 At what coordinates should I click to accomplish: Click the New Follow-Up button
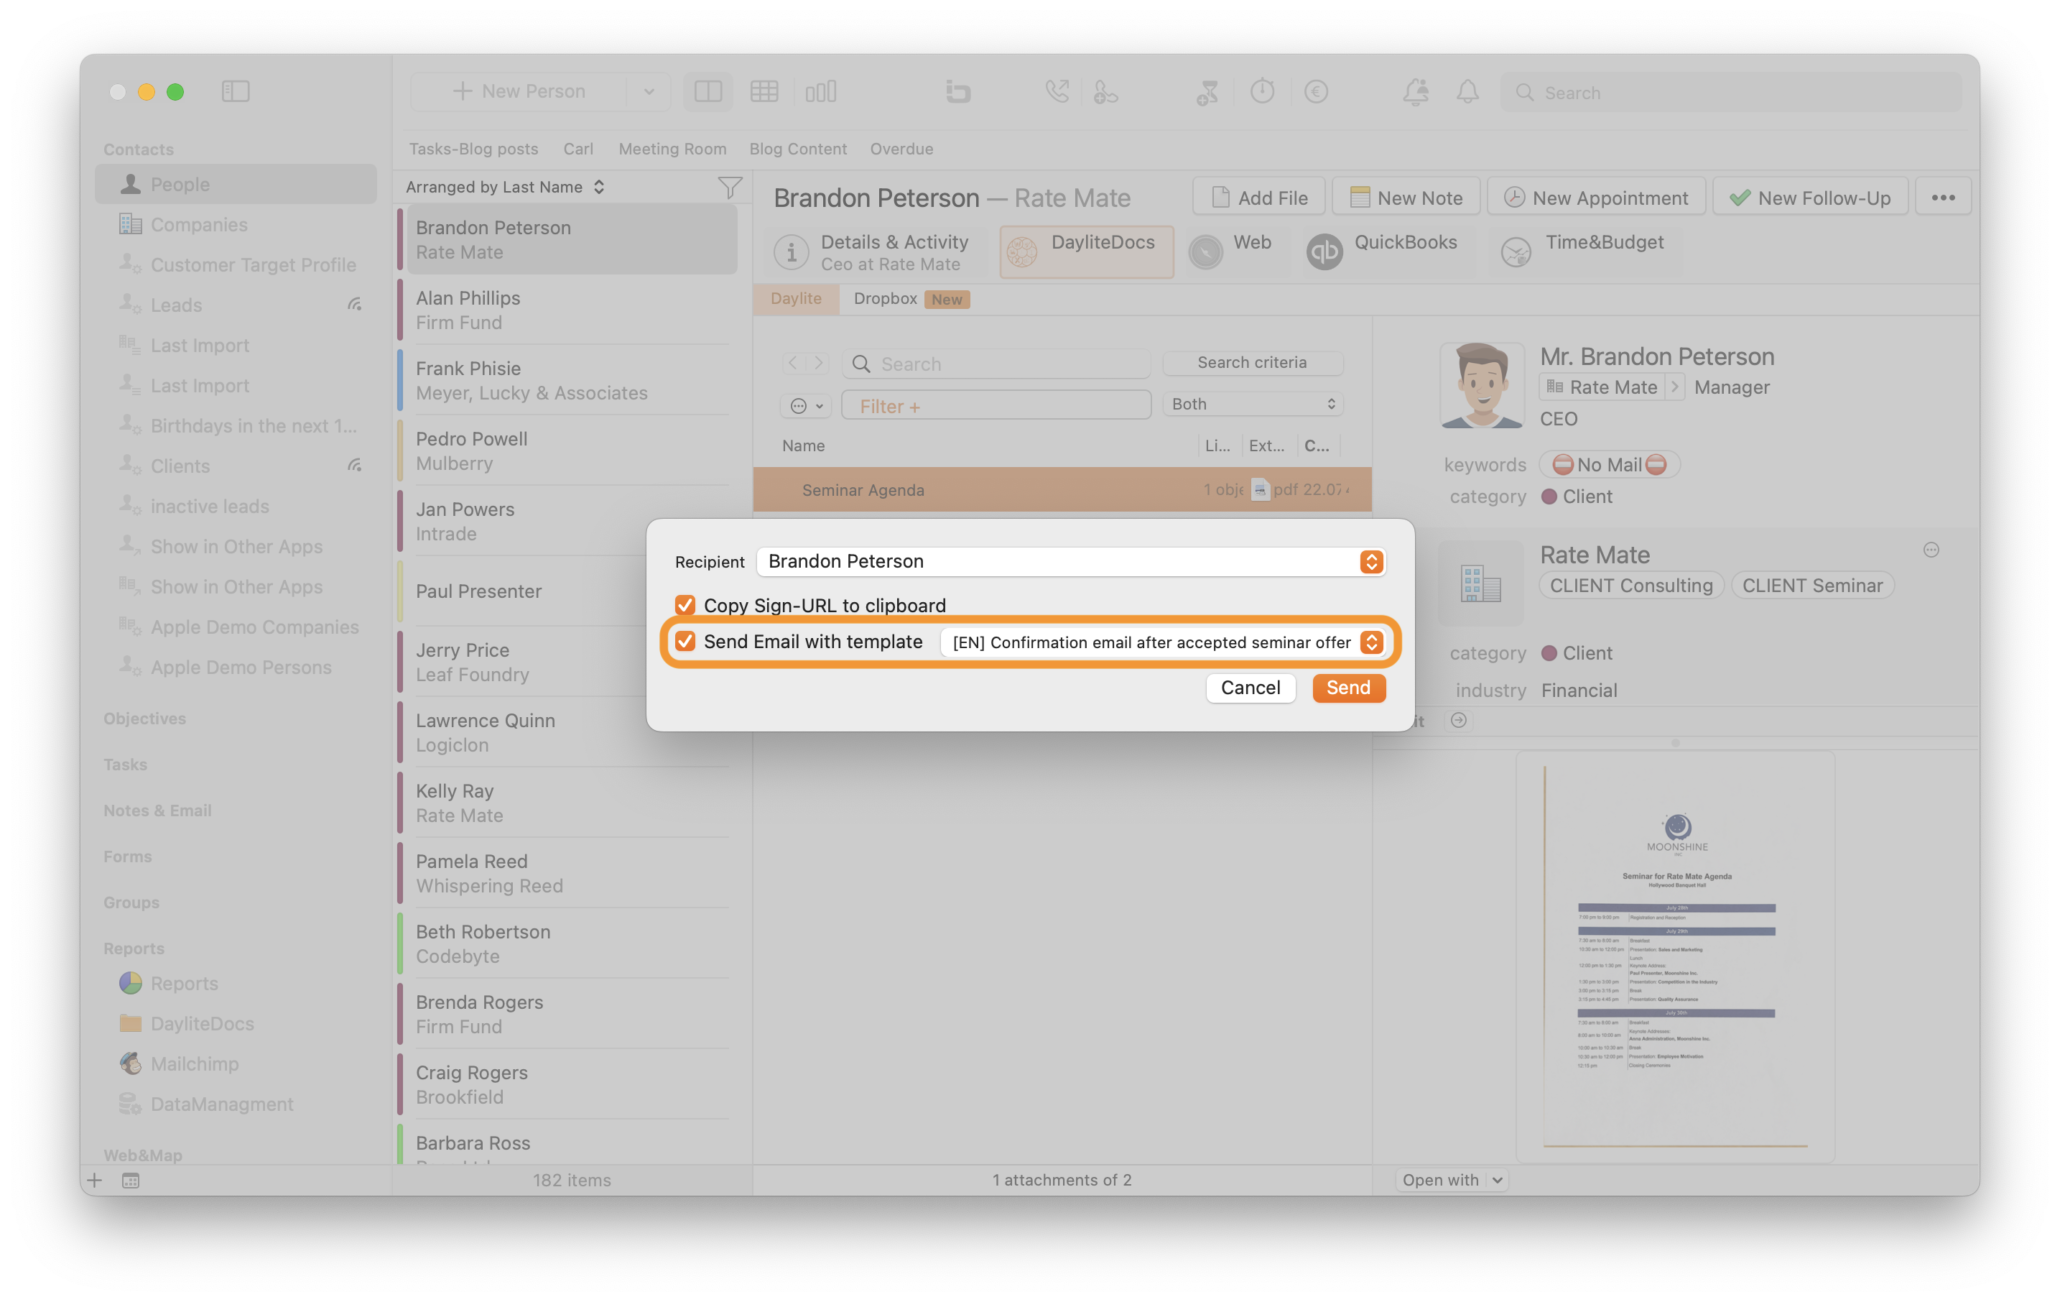(x=1810, y=198)
